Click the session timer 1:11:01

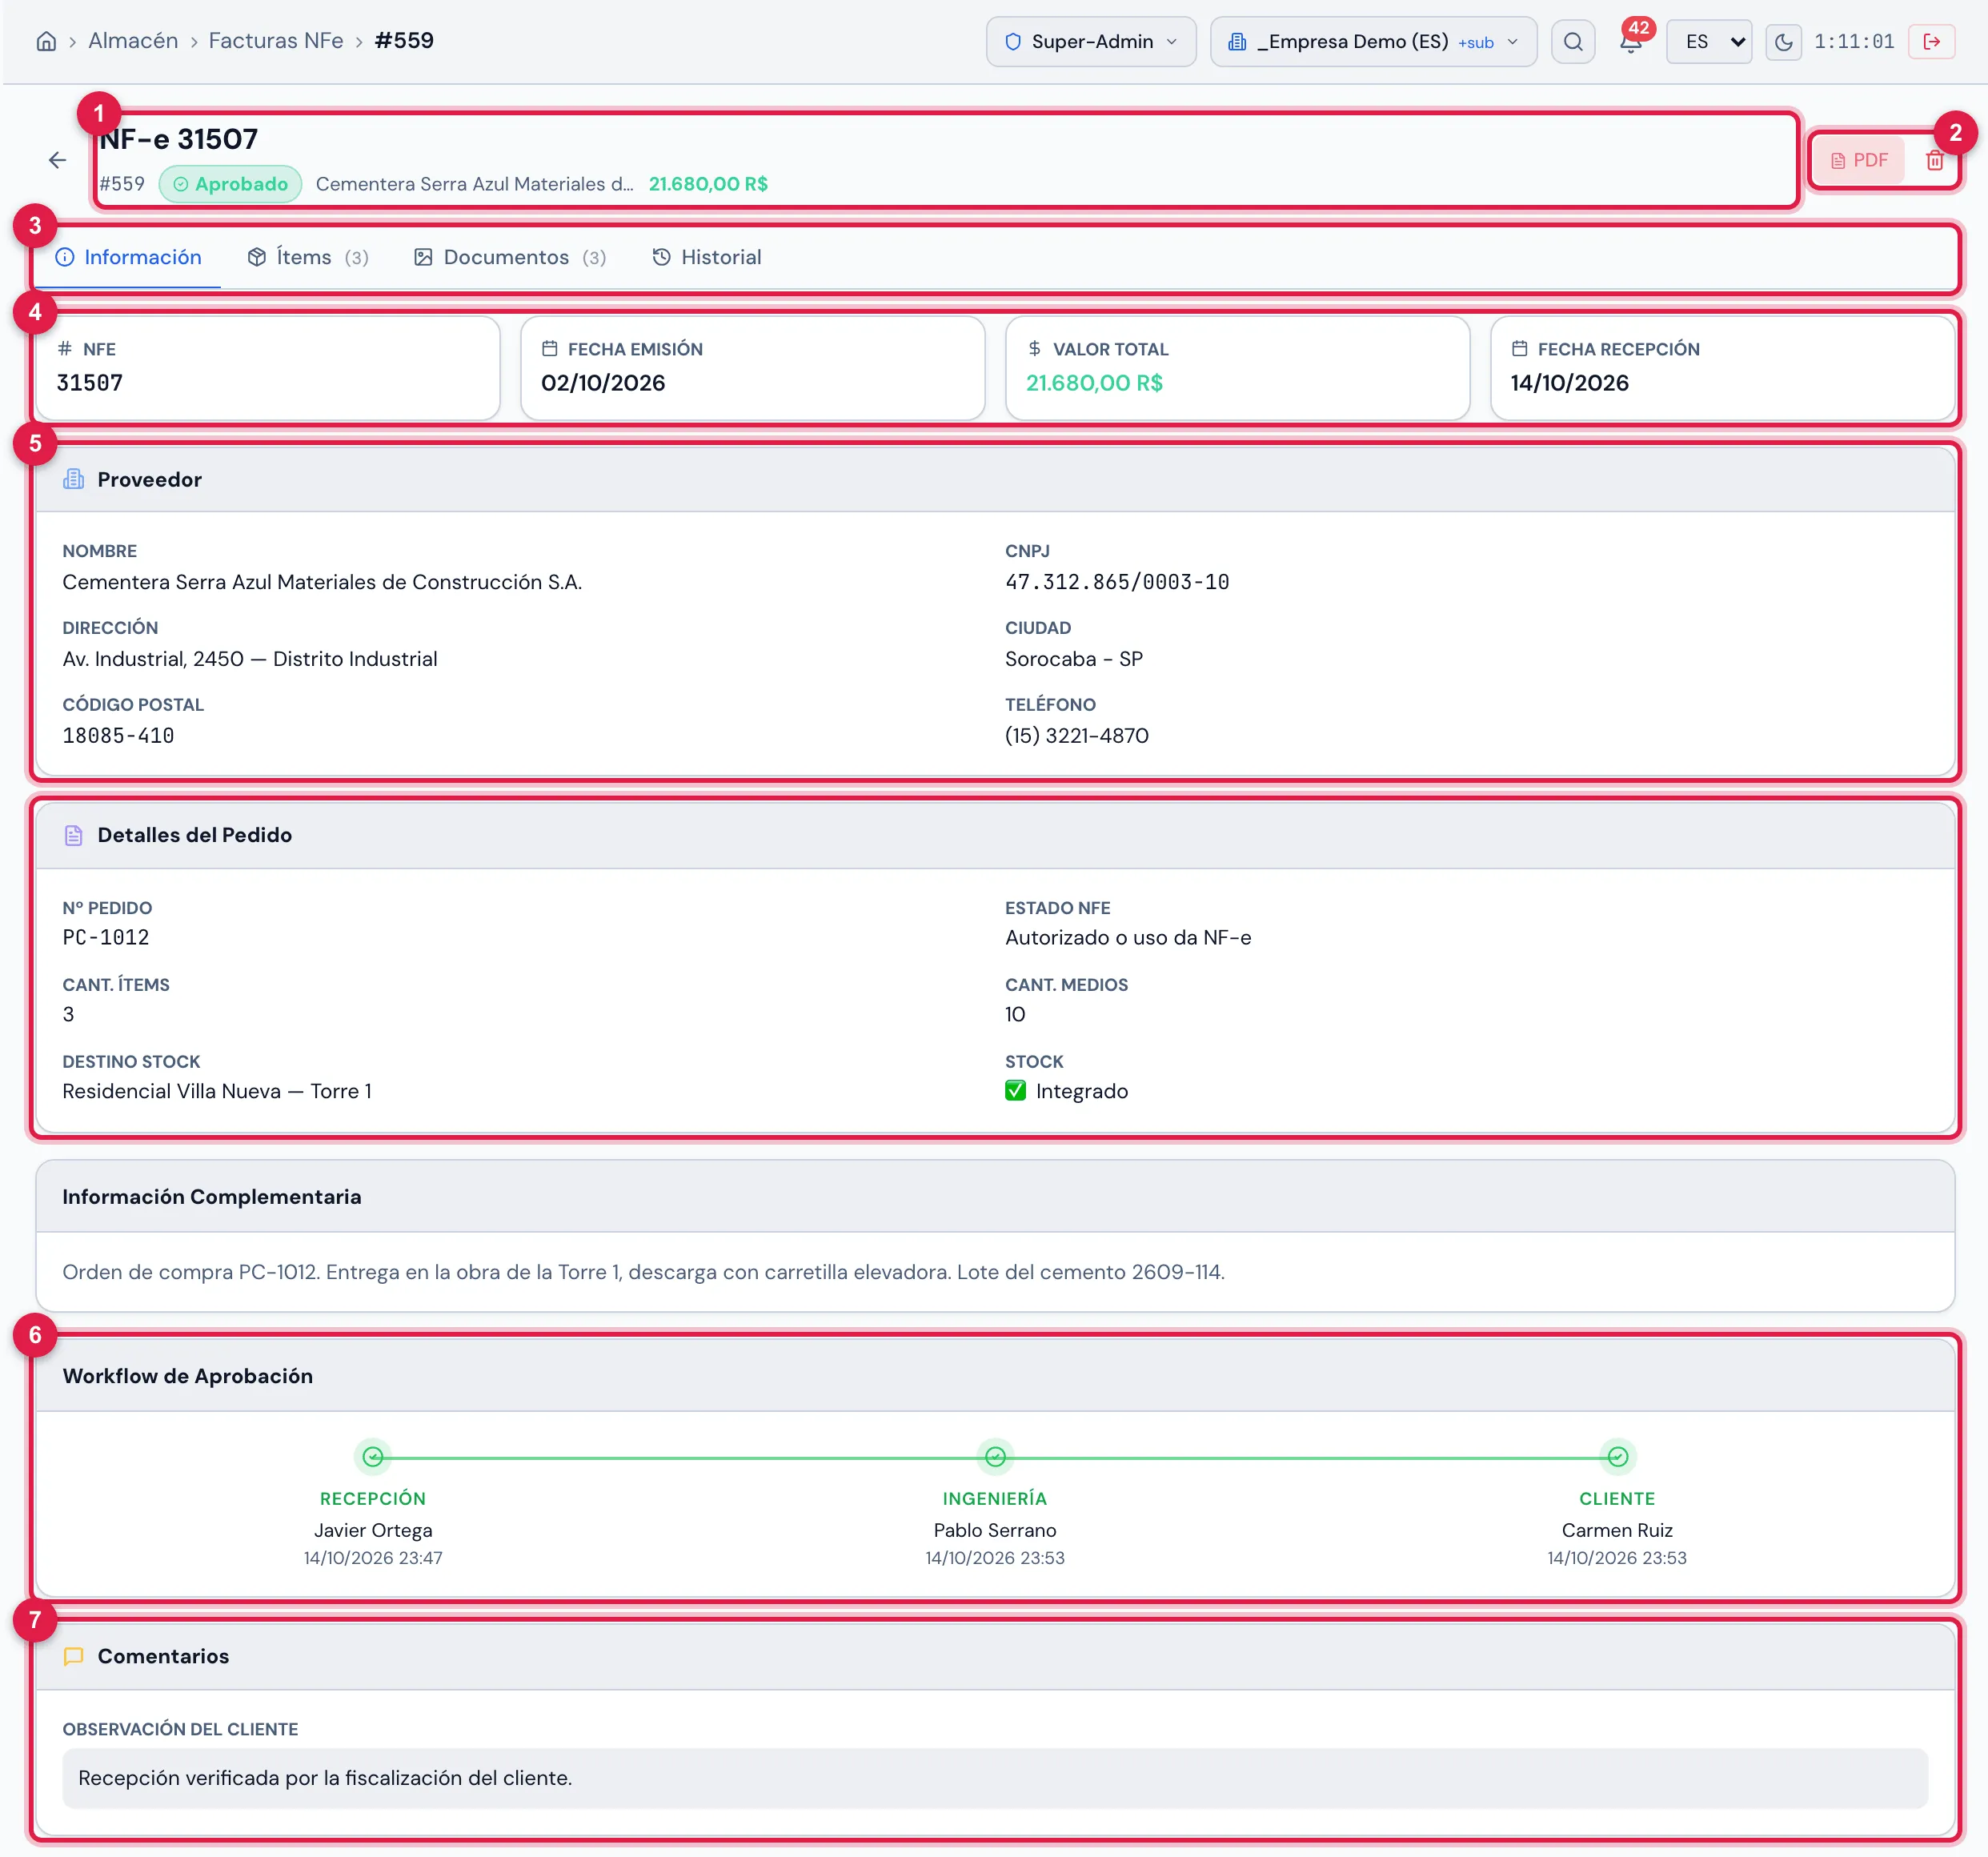[x=1854, y=41]
